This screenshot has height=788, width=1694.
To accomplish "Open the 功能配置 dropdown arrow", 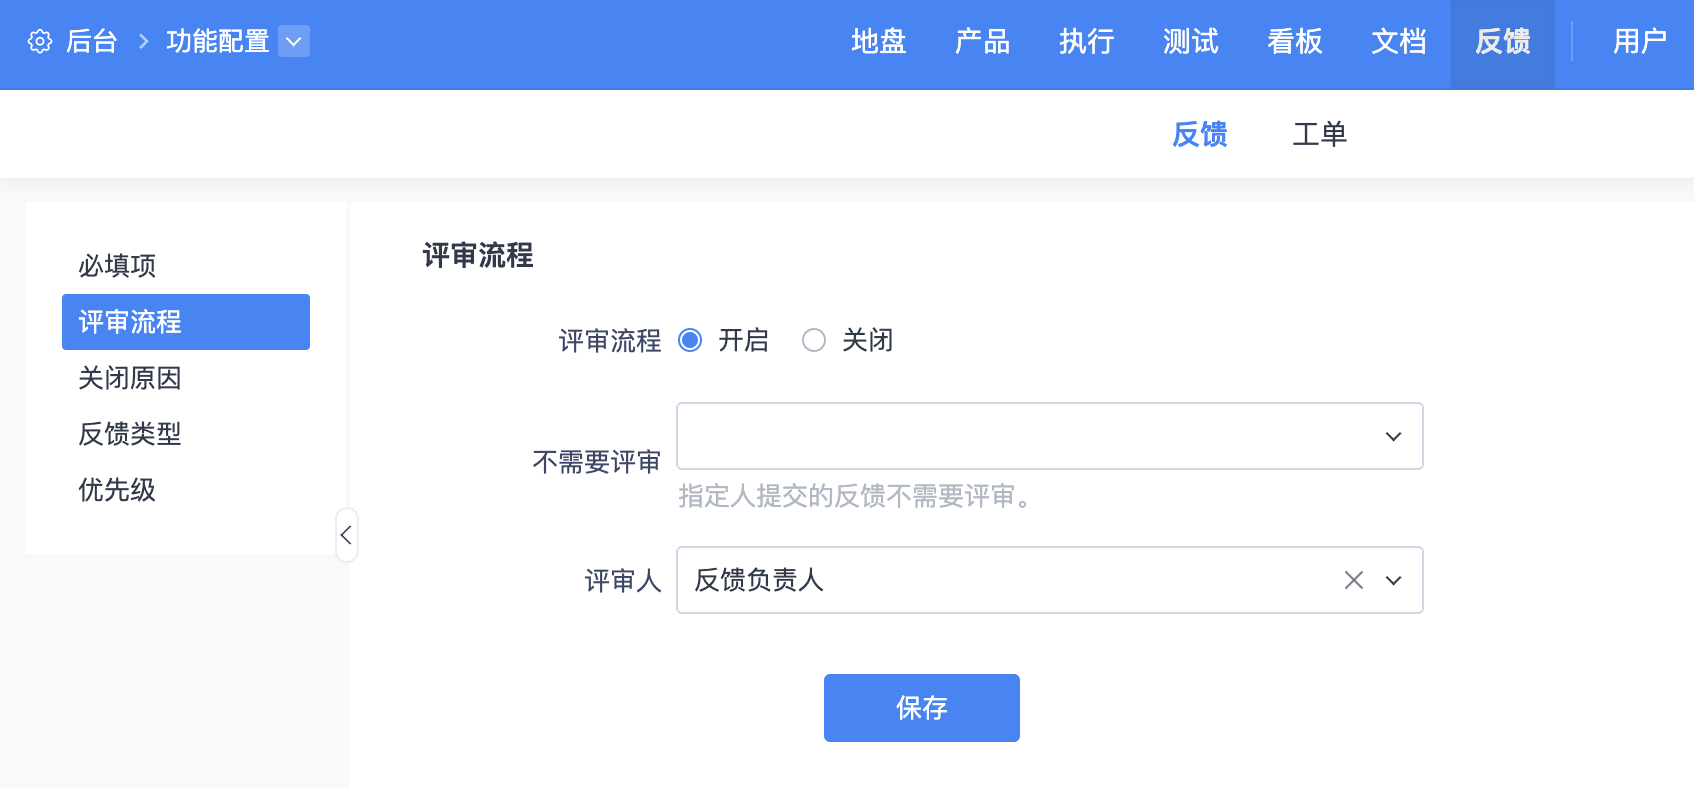I will click(294, 41).
